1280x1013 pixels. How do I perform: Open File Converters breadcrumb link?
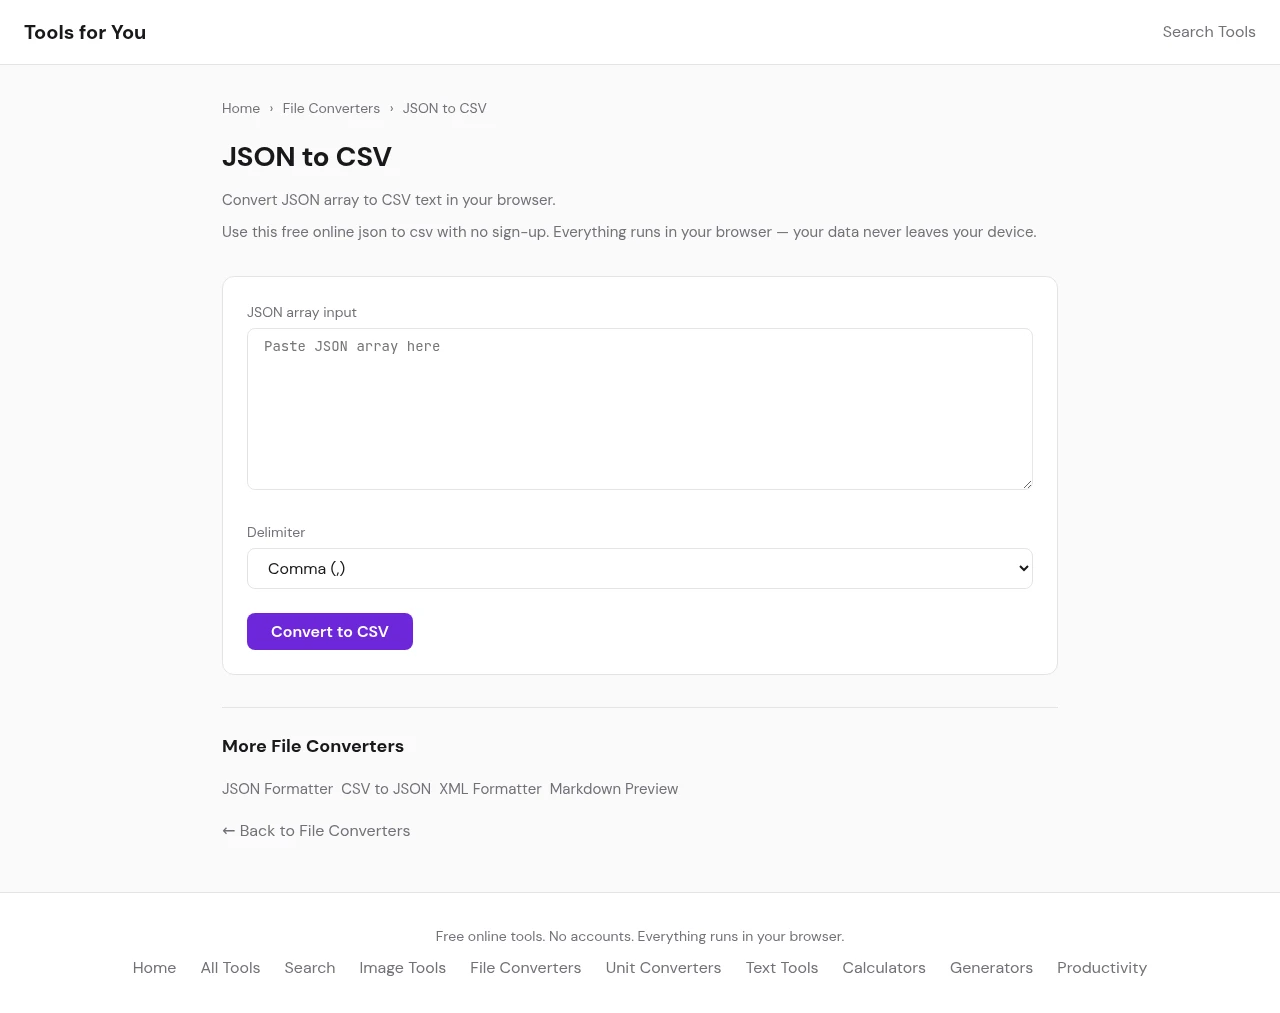[331, 108]
